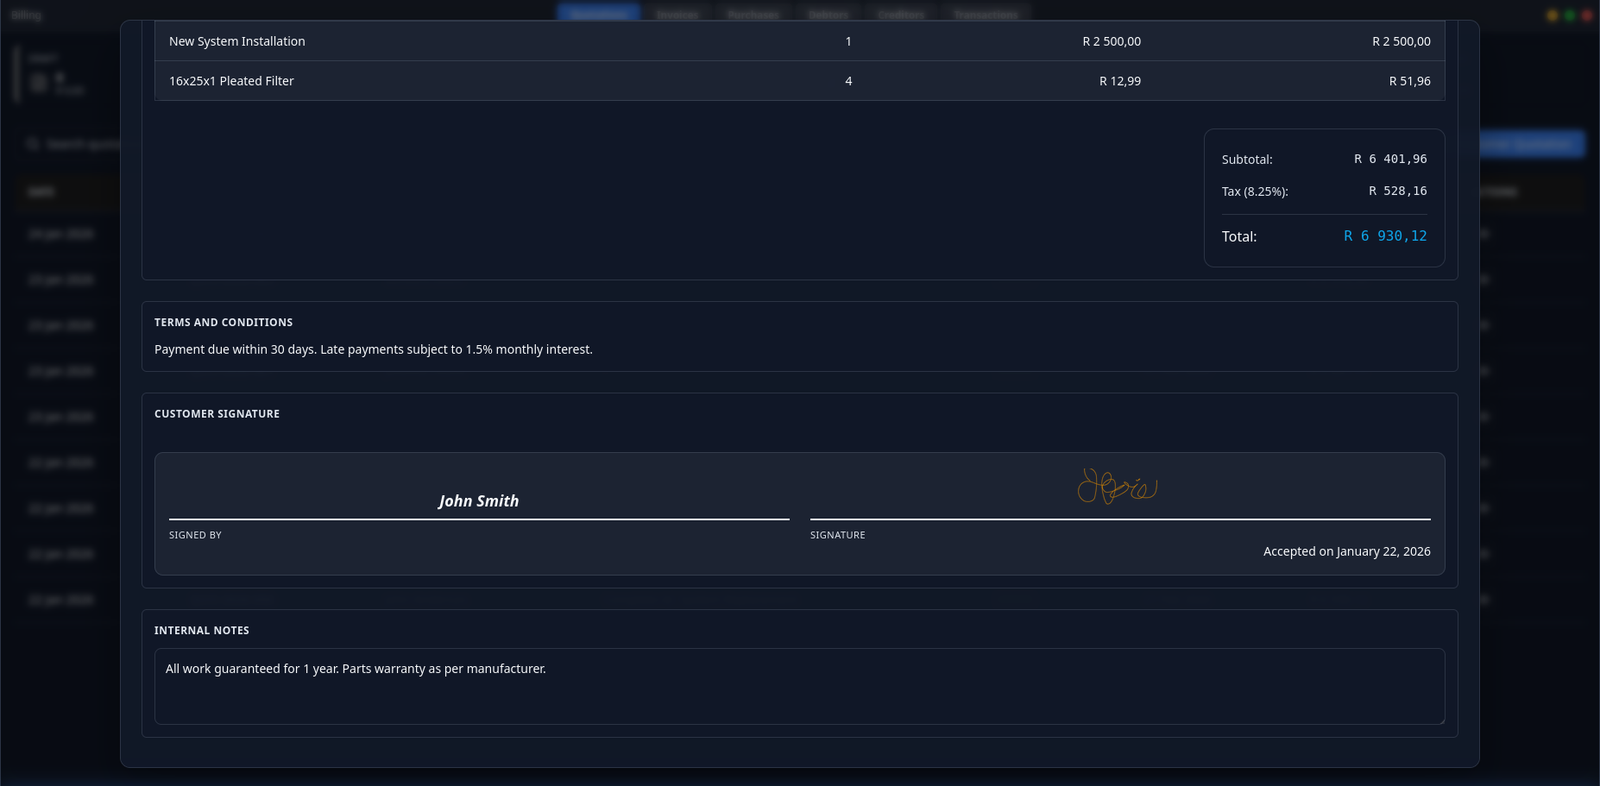
Task: Click the payment terms text paragraph
Action: click(373, 350)
